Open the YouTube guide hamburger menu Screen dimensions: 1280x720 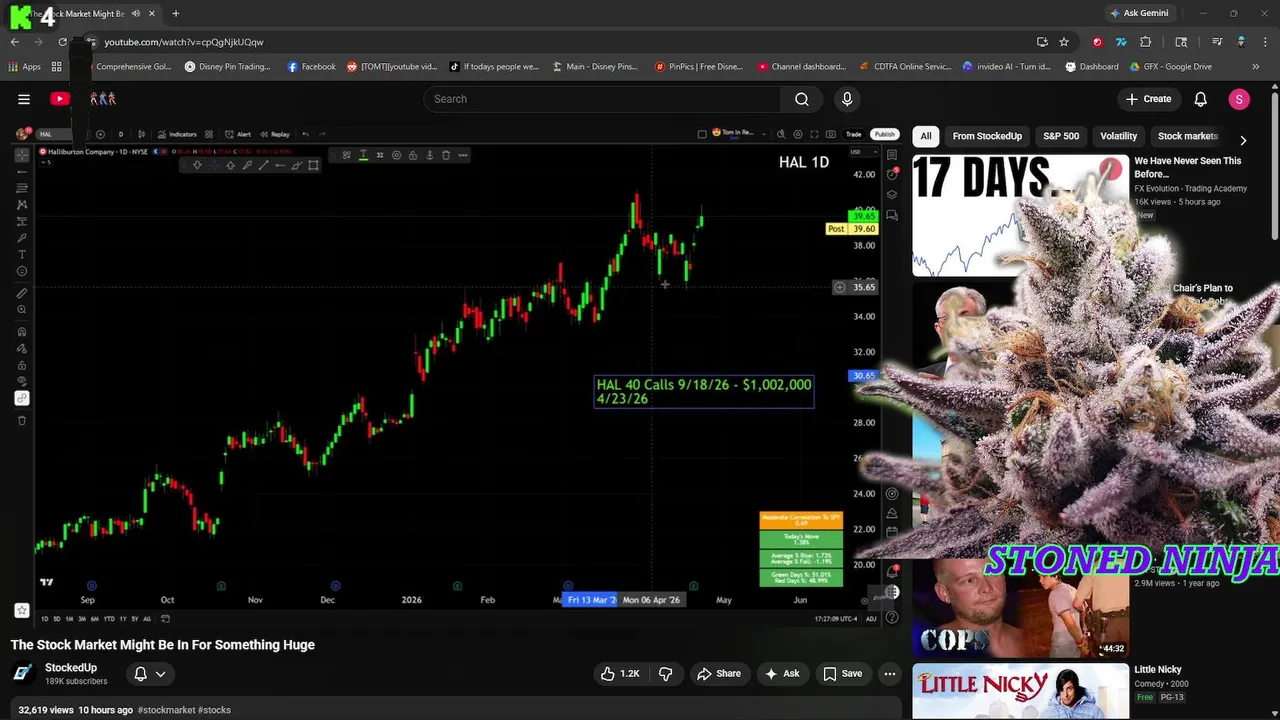24,99
